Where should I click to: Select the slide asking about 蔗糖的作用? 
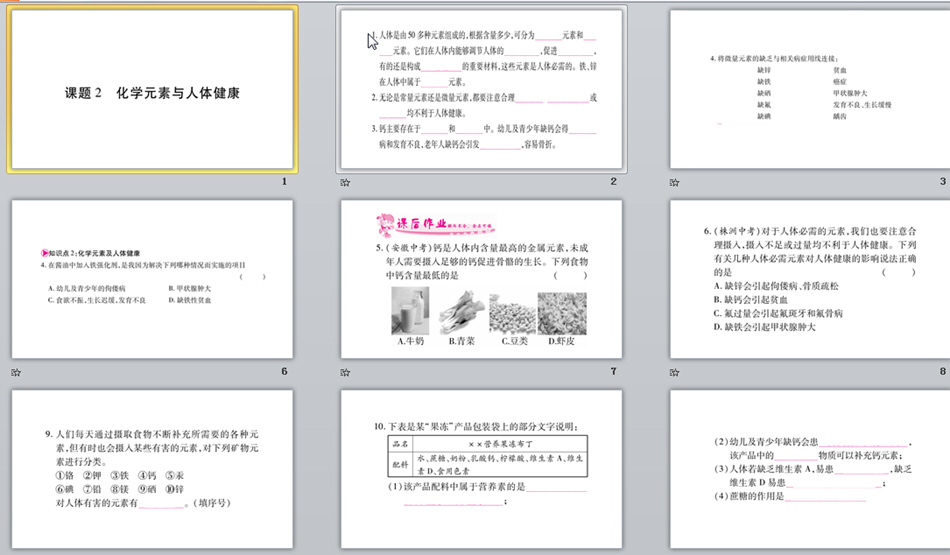(x=809, y=469)
